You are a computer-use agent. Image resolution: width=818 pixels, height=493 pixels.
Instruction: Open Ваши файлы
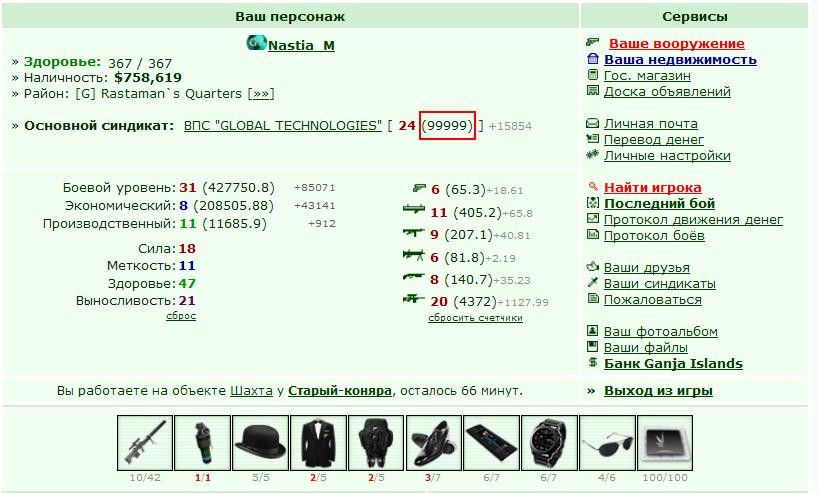646,347
